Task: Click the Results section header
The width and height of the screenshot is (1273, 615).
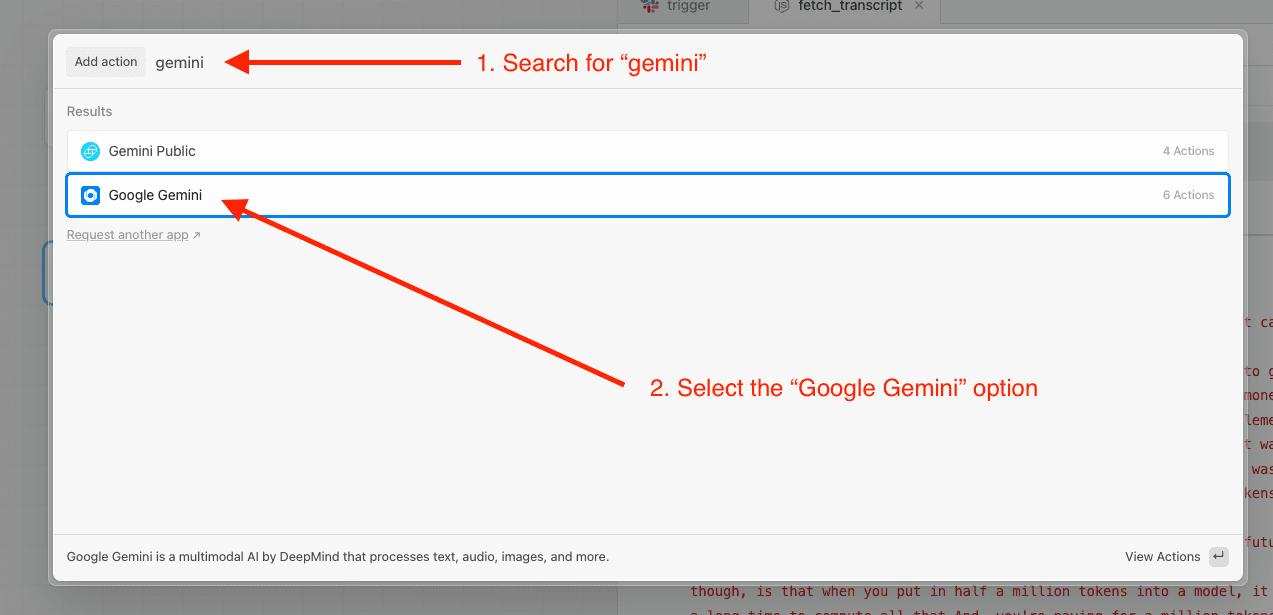Action: (89, 111)
